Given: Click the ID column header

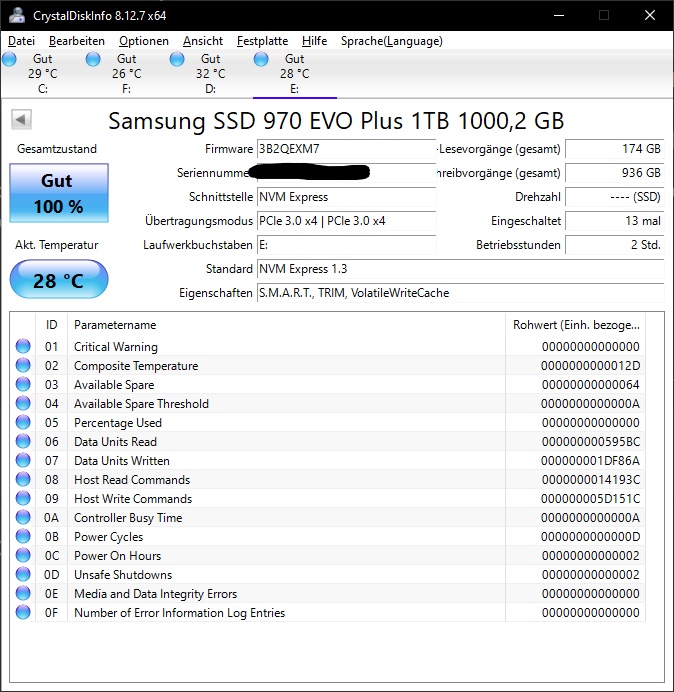Looking at the screenshot, I should pyautogui.click(x=51, y=325).
